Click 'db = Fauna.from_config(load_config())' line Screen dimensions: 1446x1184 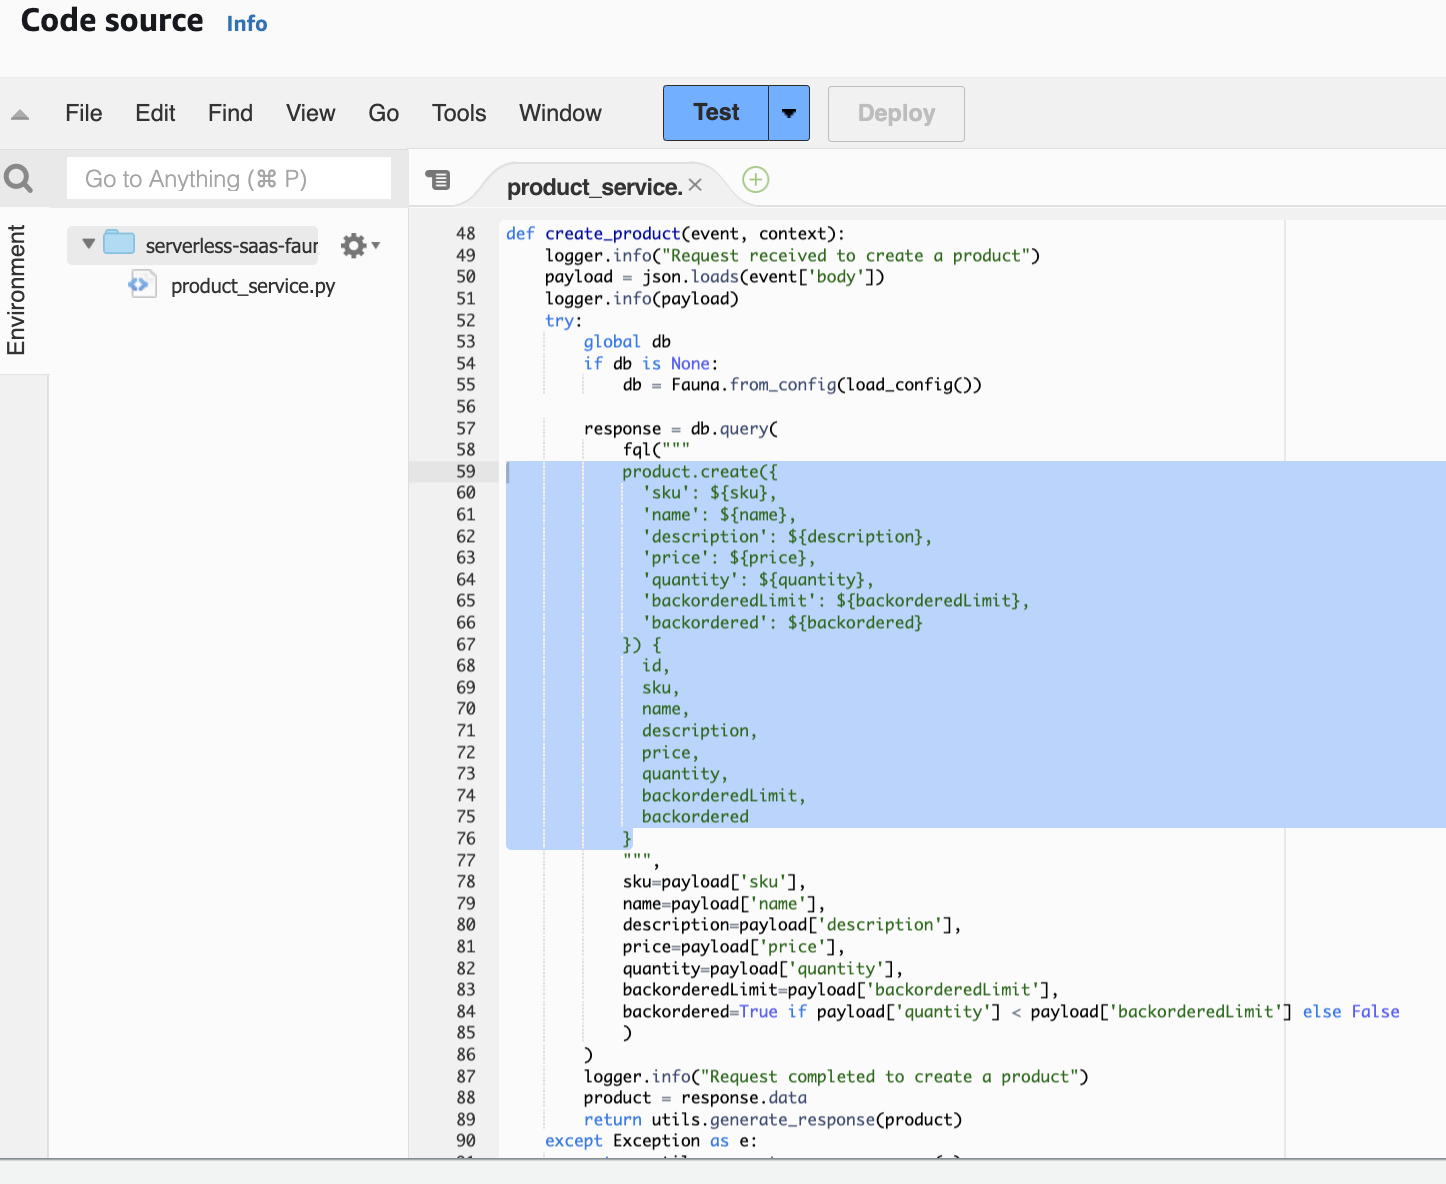click(802, 384)
